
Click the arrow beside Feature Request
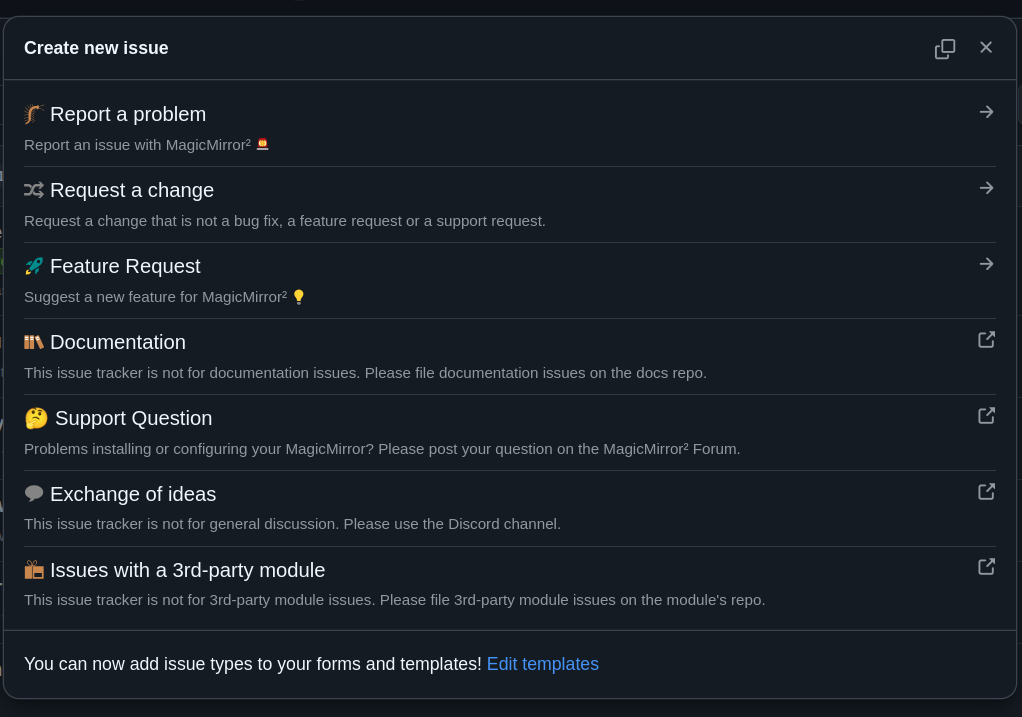pyautogui.click(x=986, y=264)
